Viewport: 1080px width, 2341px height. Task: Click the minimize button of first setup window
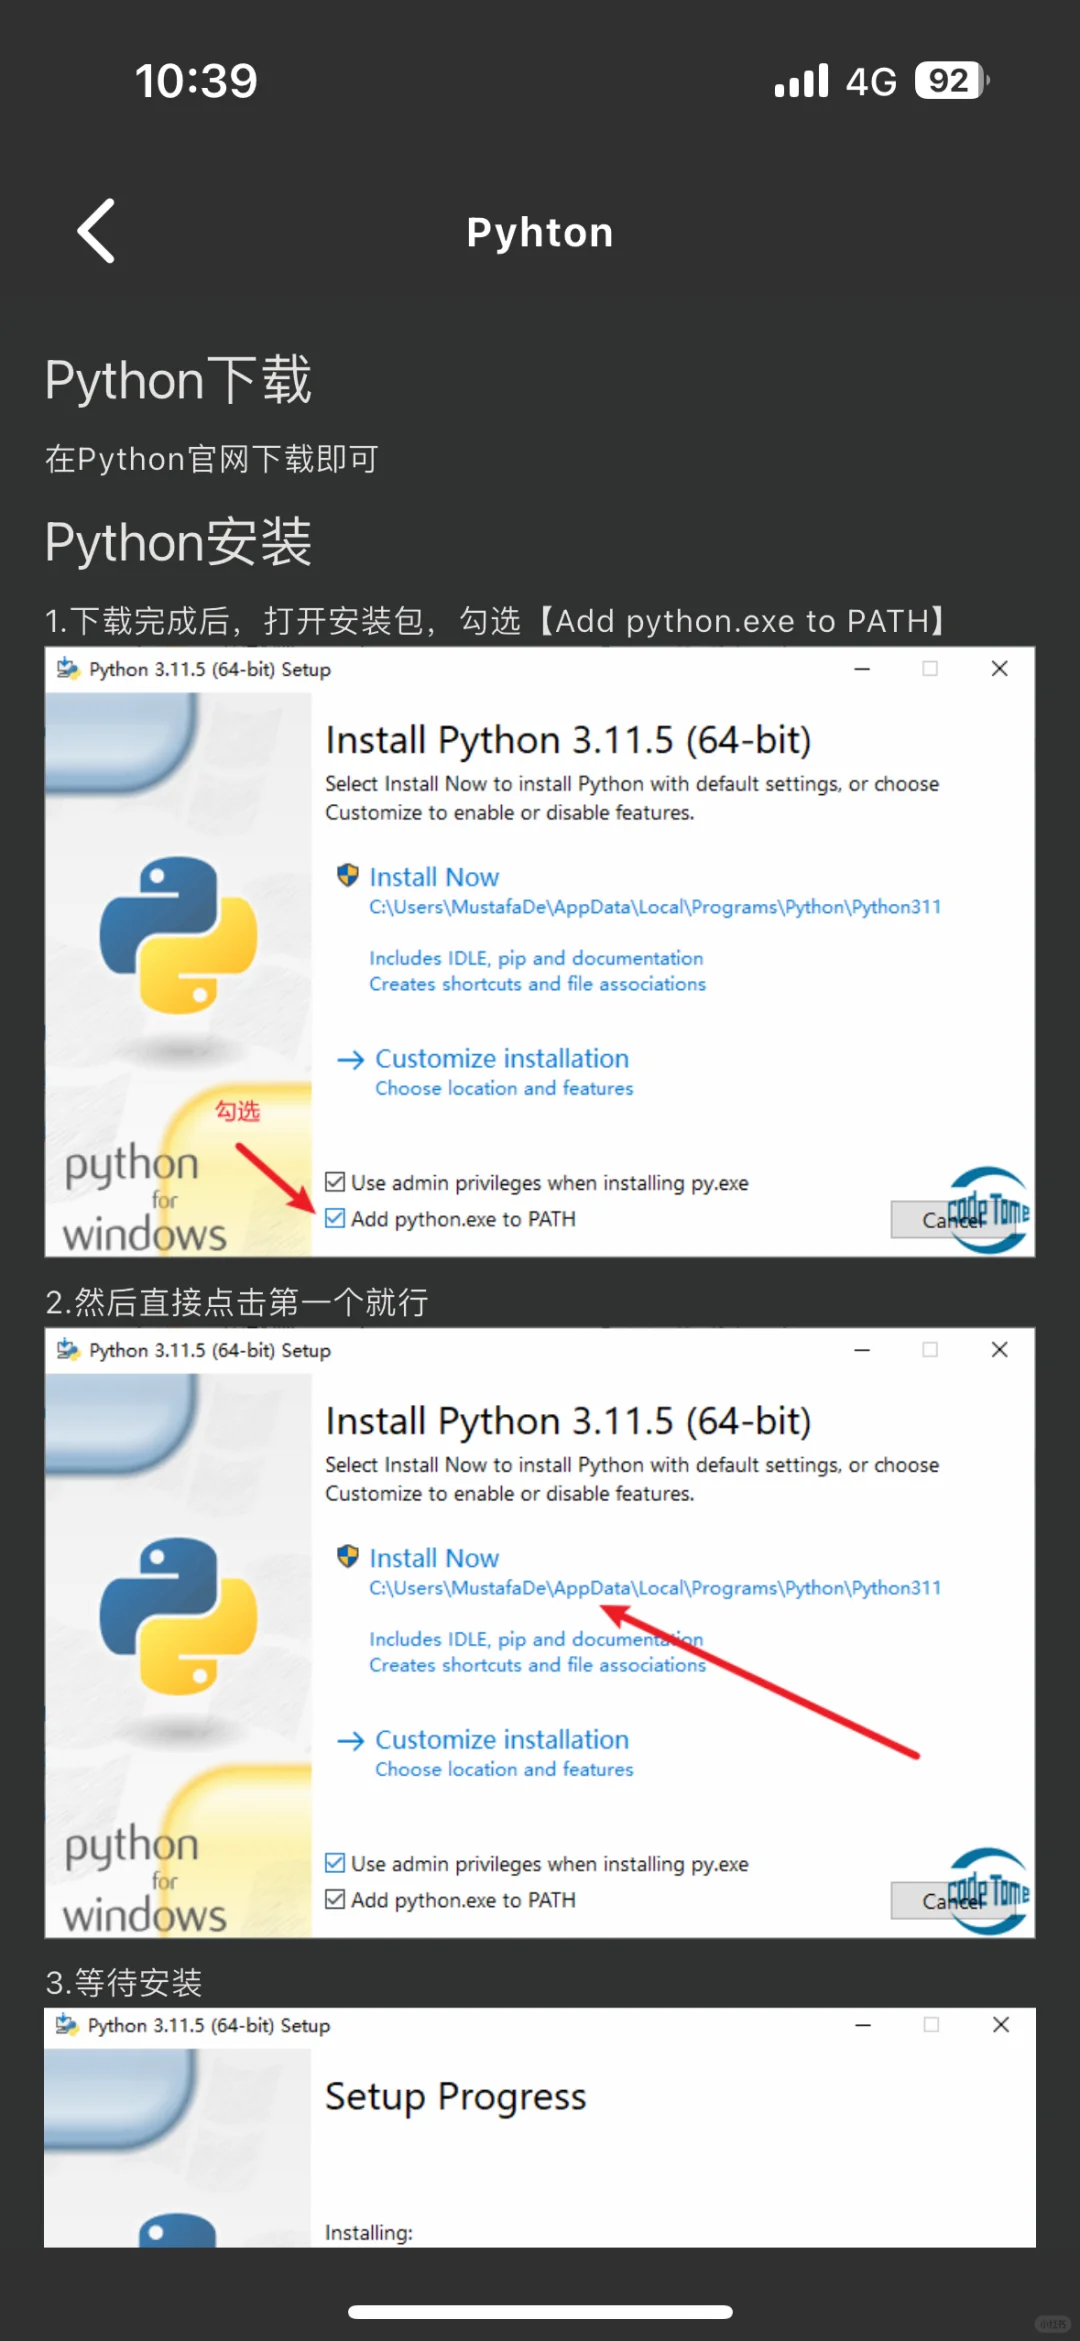coord(862,669)
